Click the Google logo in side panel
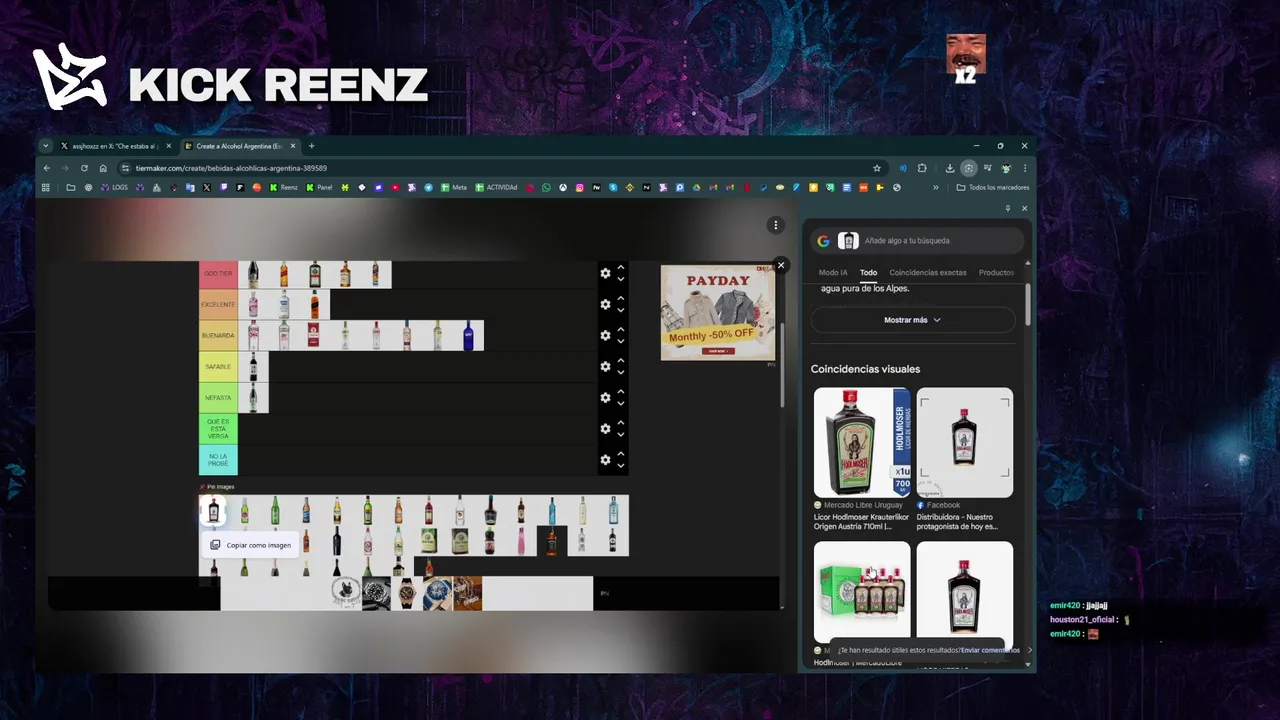The height and width of the screenshot is (720, 1280). pyautogui.click(x=823, y=241)
